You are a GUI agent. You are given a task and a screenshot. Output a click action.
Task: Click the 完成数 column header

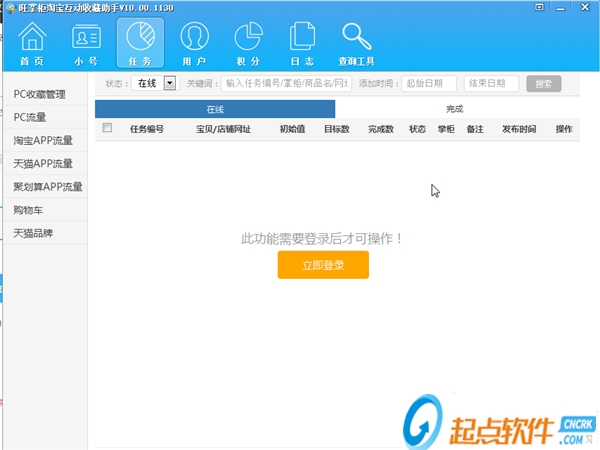(x=381, y=129)
